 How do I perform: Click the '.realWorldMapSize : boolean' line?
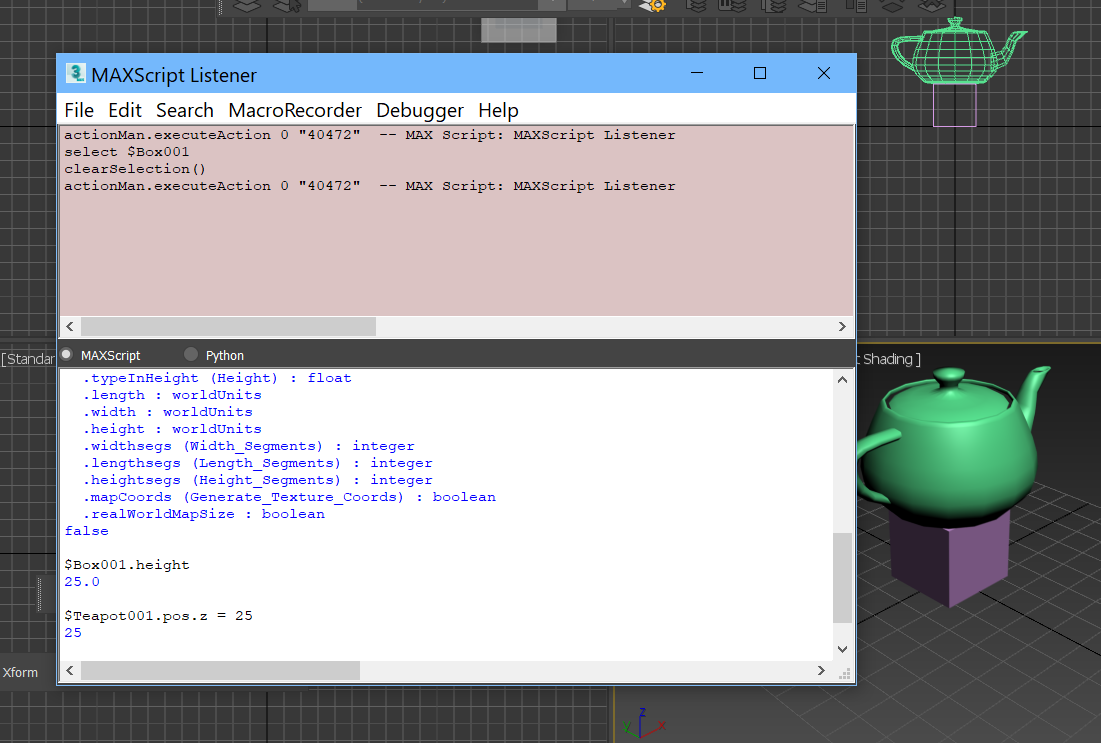(204, 513)
